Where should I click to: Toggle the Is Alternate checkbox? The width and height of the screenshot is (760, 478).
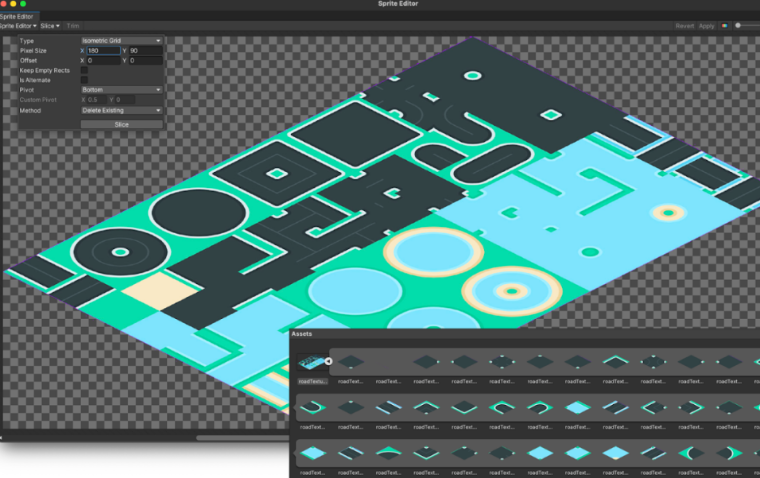[84, 80]
